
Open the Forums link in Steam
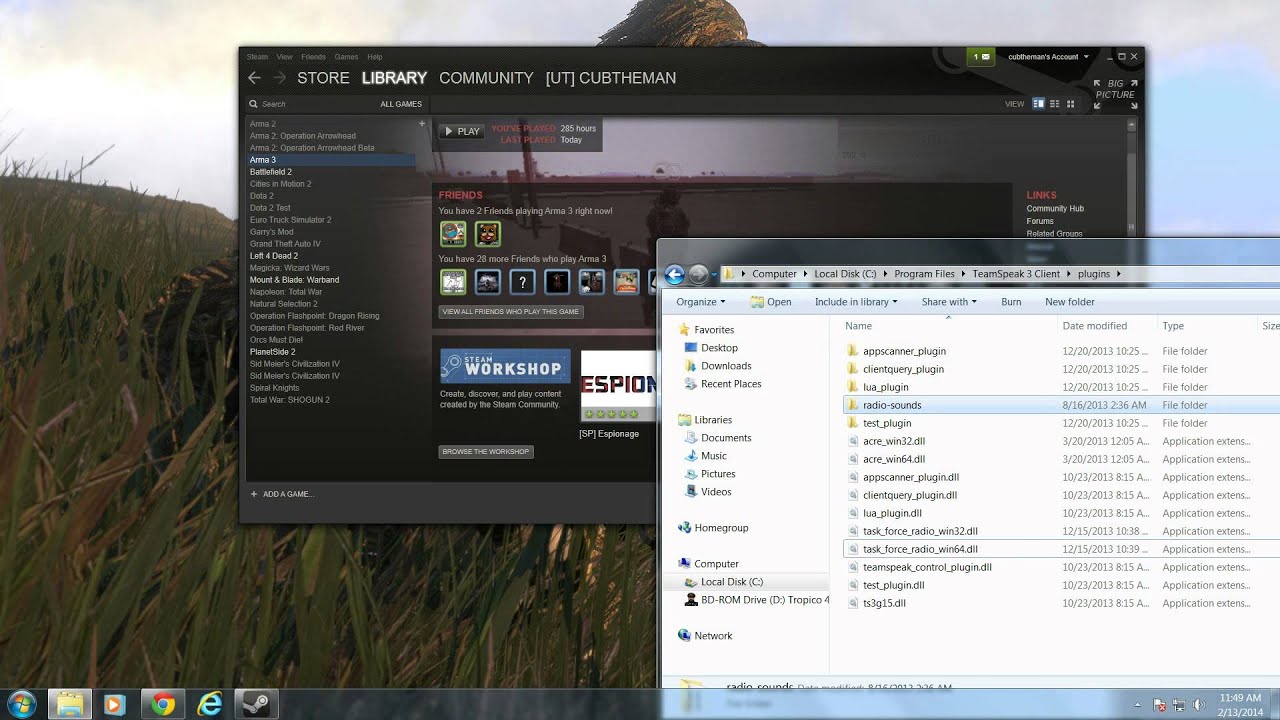[x=1040, y=221]
